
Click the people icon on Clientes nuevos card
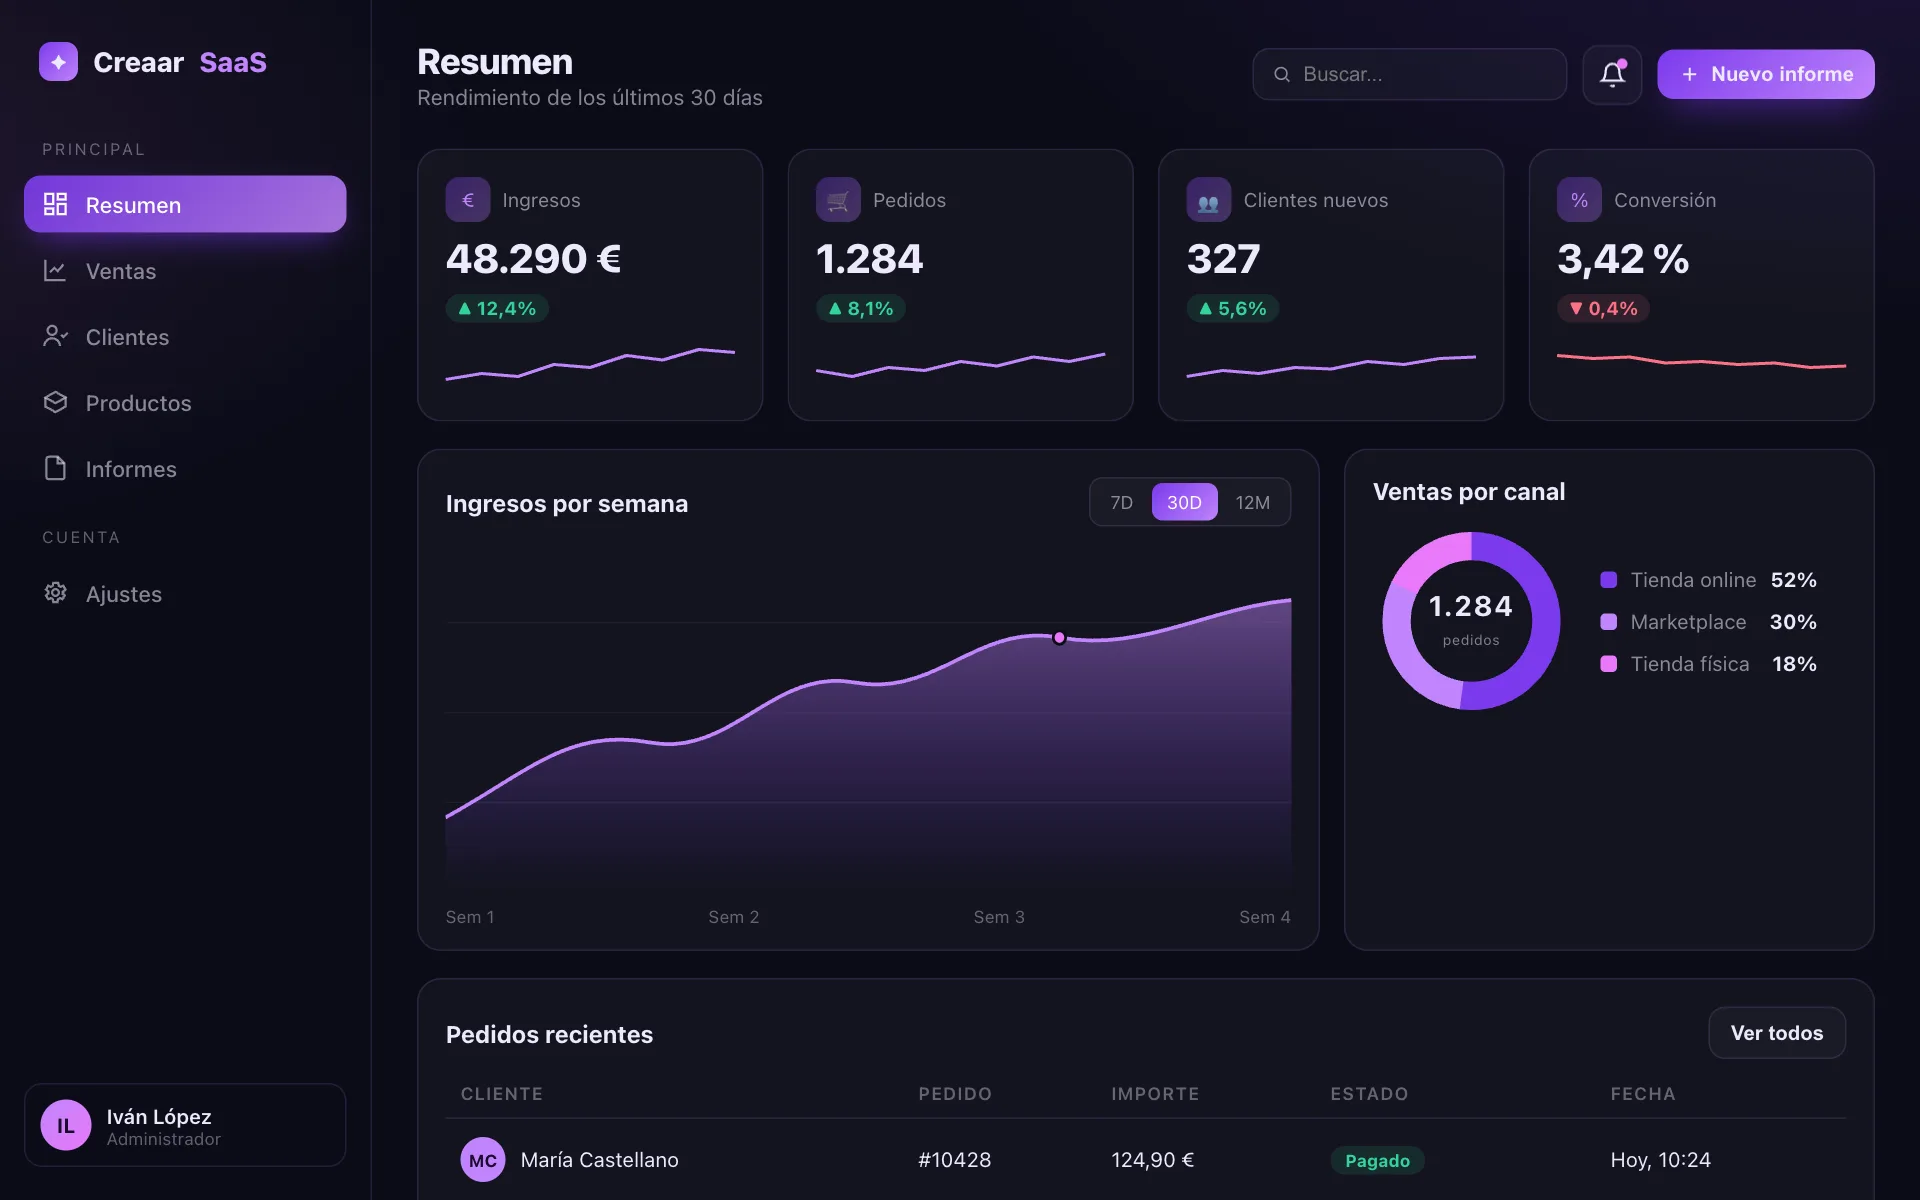click(1208, 200)
